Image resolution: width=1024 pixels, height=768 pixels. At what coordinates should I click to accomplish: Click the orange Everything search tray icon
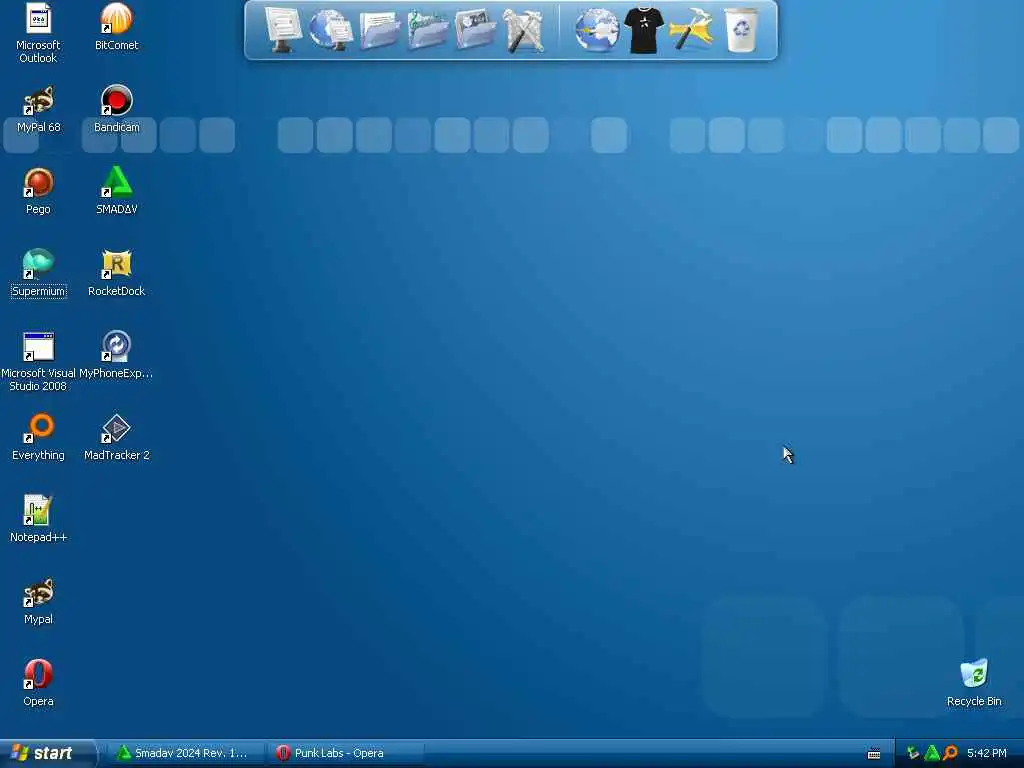[x=950, y=754]
